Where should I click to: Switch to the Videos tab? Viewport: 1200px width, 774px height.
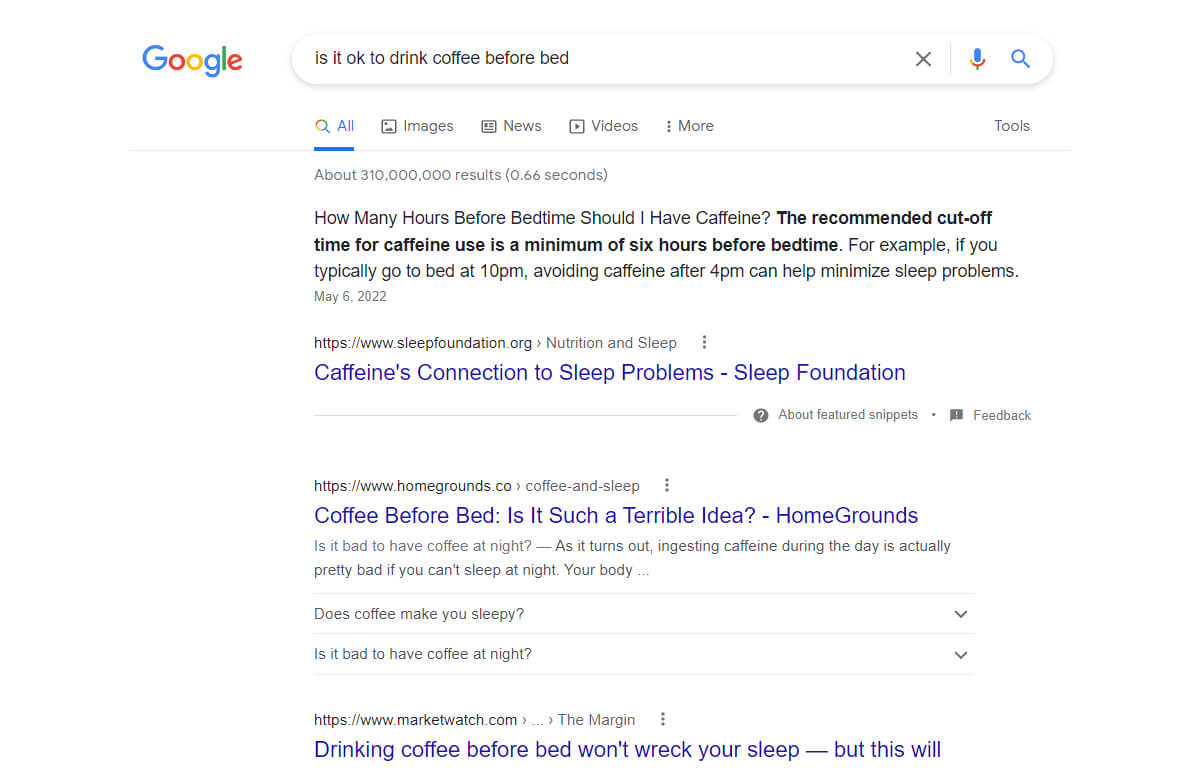[604, 125]
